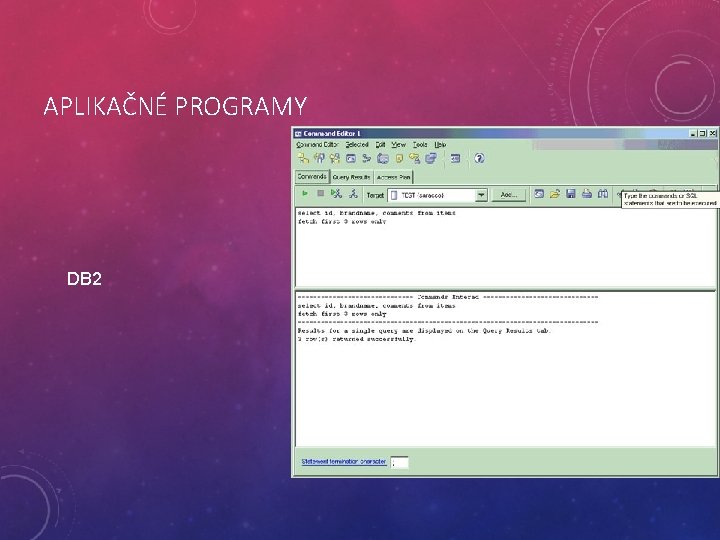Click the 'returned successfully' output line
This screenshot has width=720, height=540.
click(356, 339)
